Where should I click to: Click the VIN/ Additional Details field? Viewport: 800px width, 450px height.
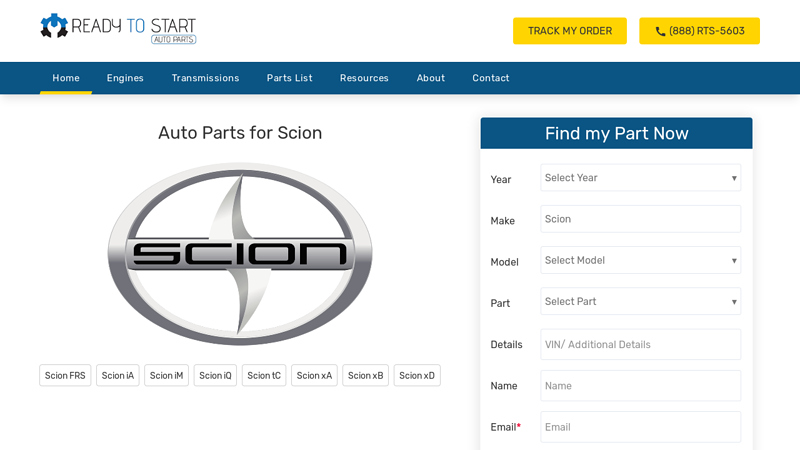point(640,344)
